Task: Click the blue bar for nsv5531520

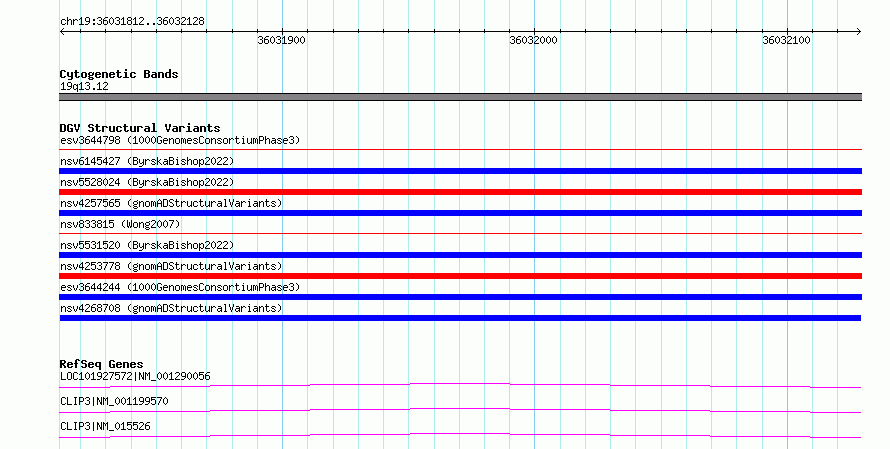Action: 460,255
